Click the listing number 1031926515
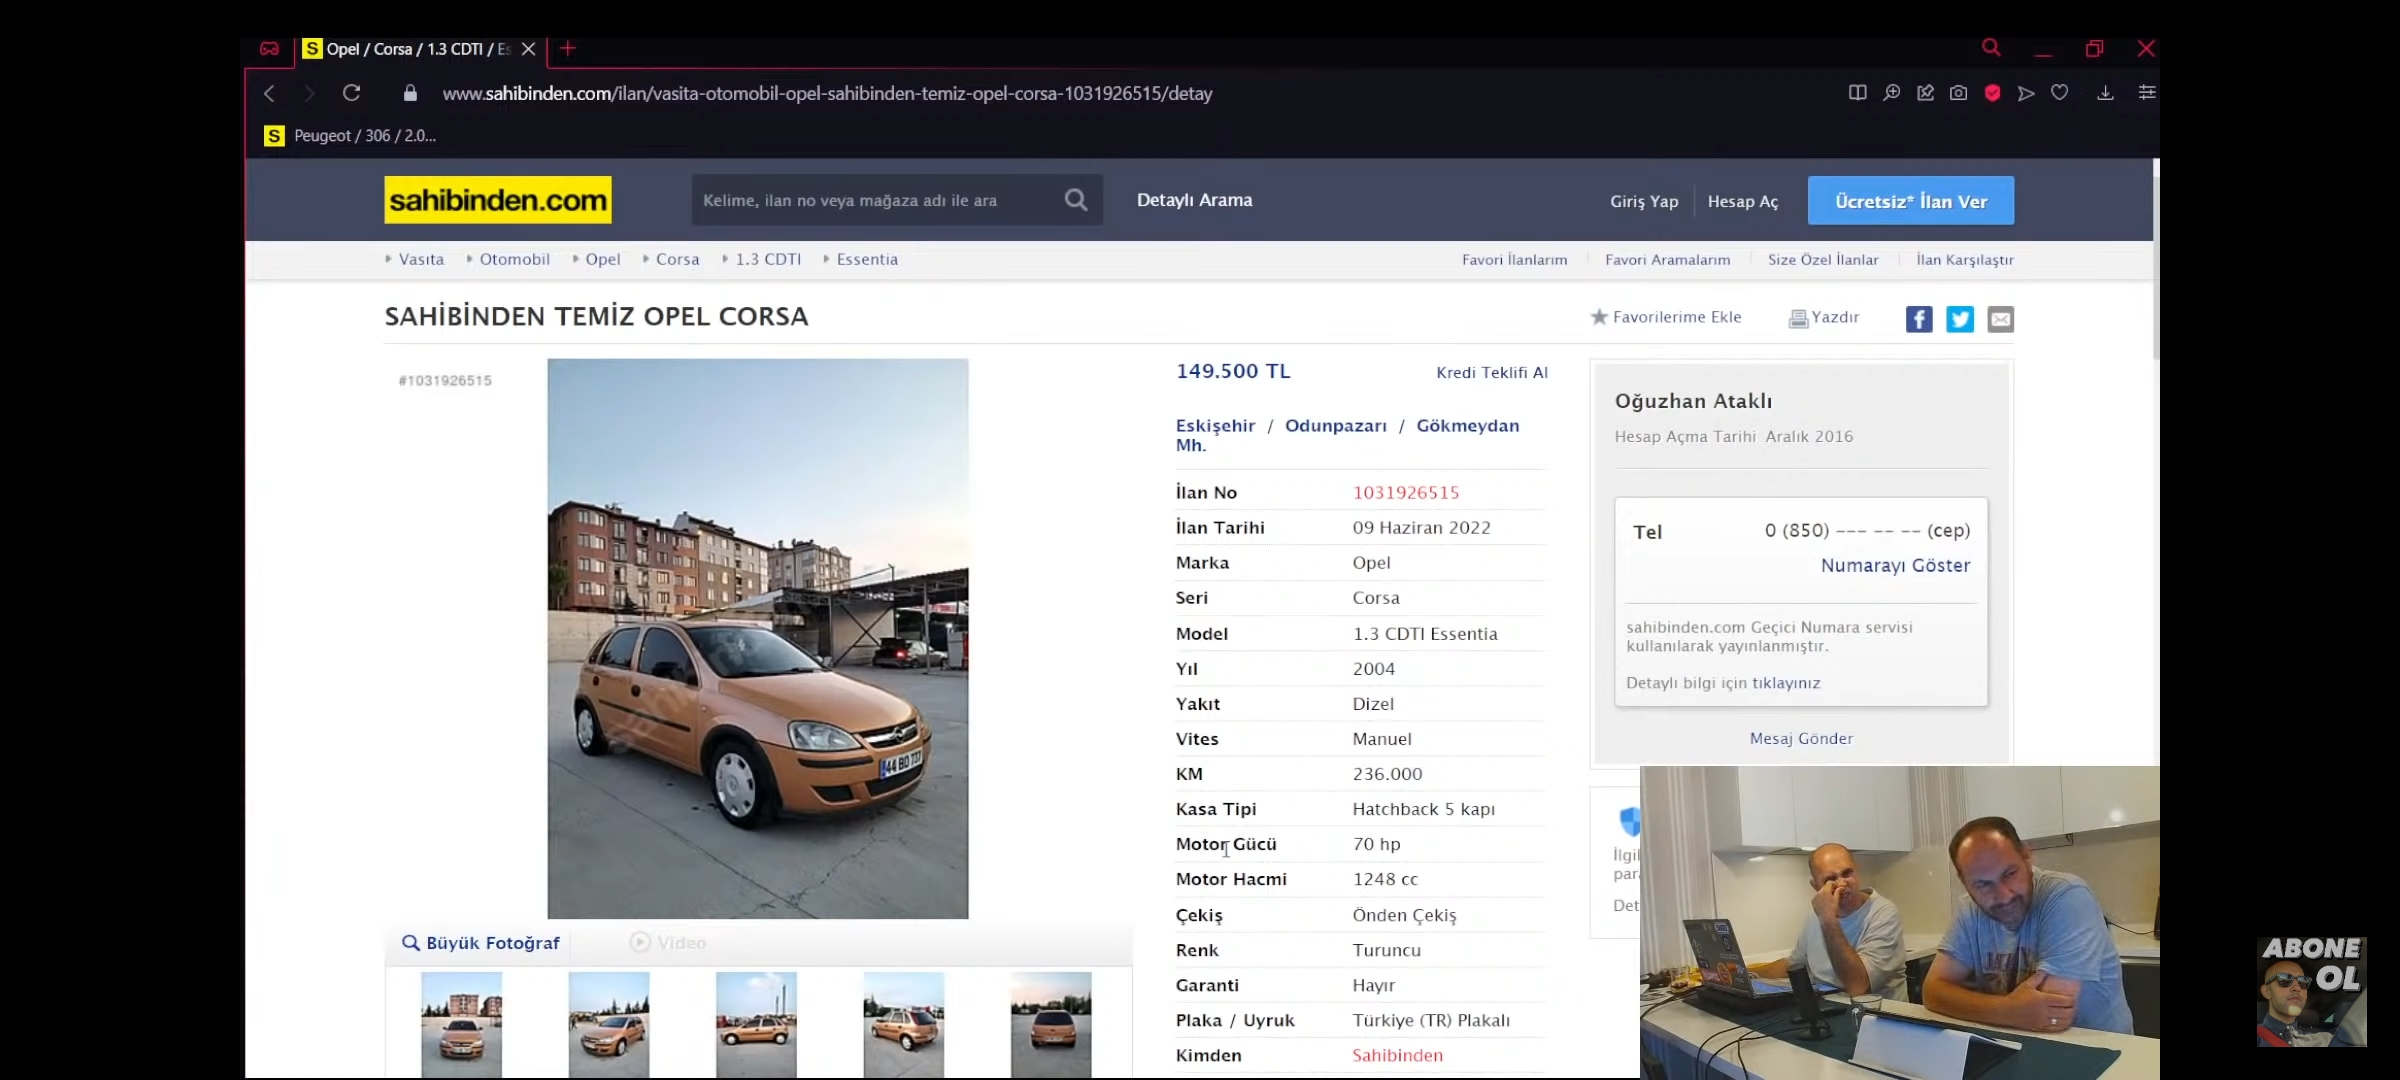 click(x=1406, y=493)
